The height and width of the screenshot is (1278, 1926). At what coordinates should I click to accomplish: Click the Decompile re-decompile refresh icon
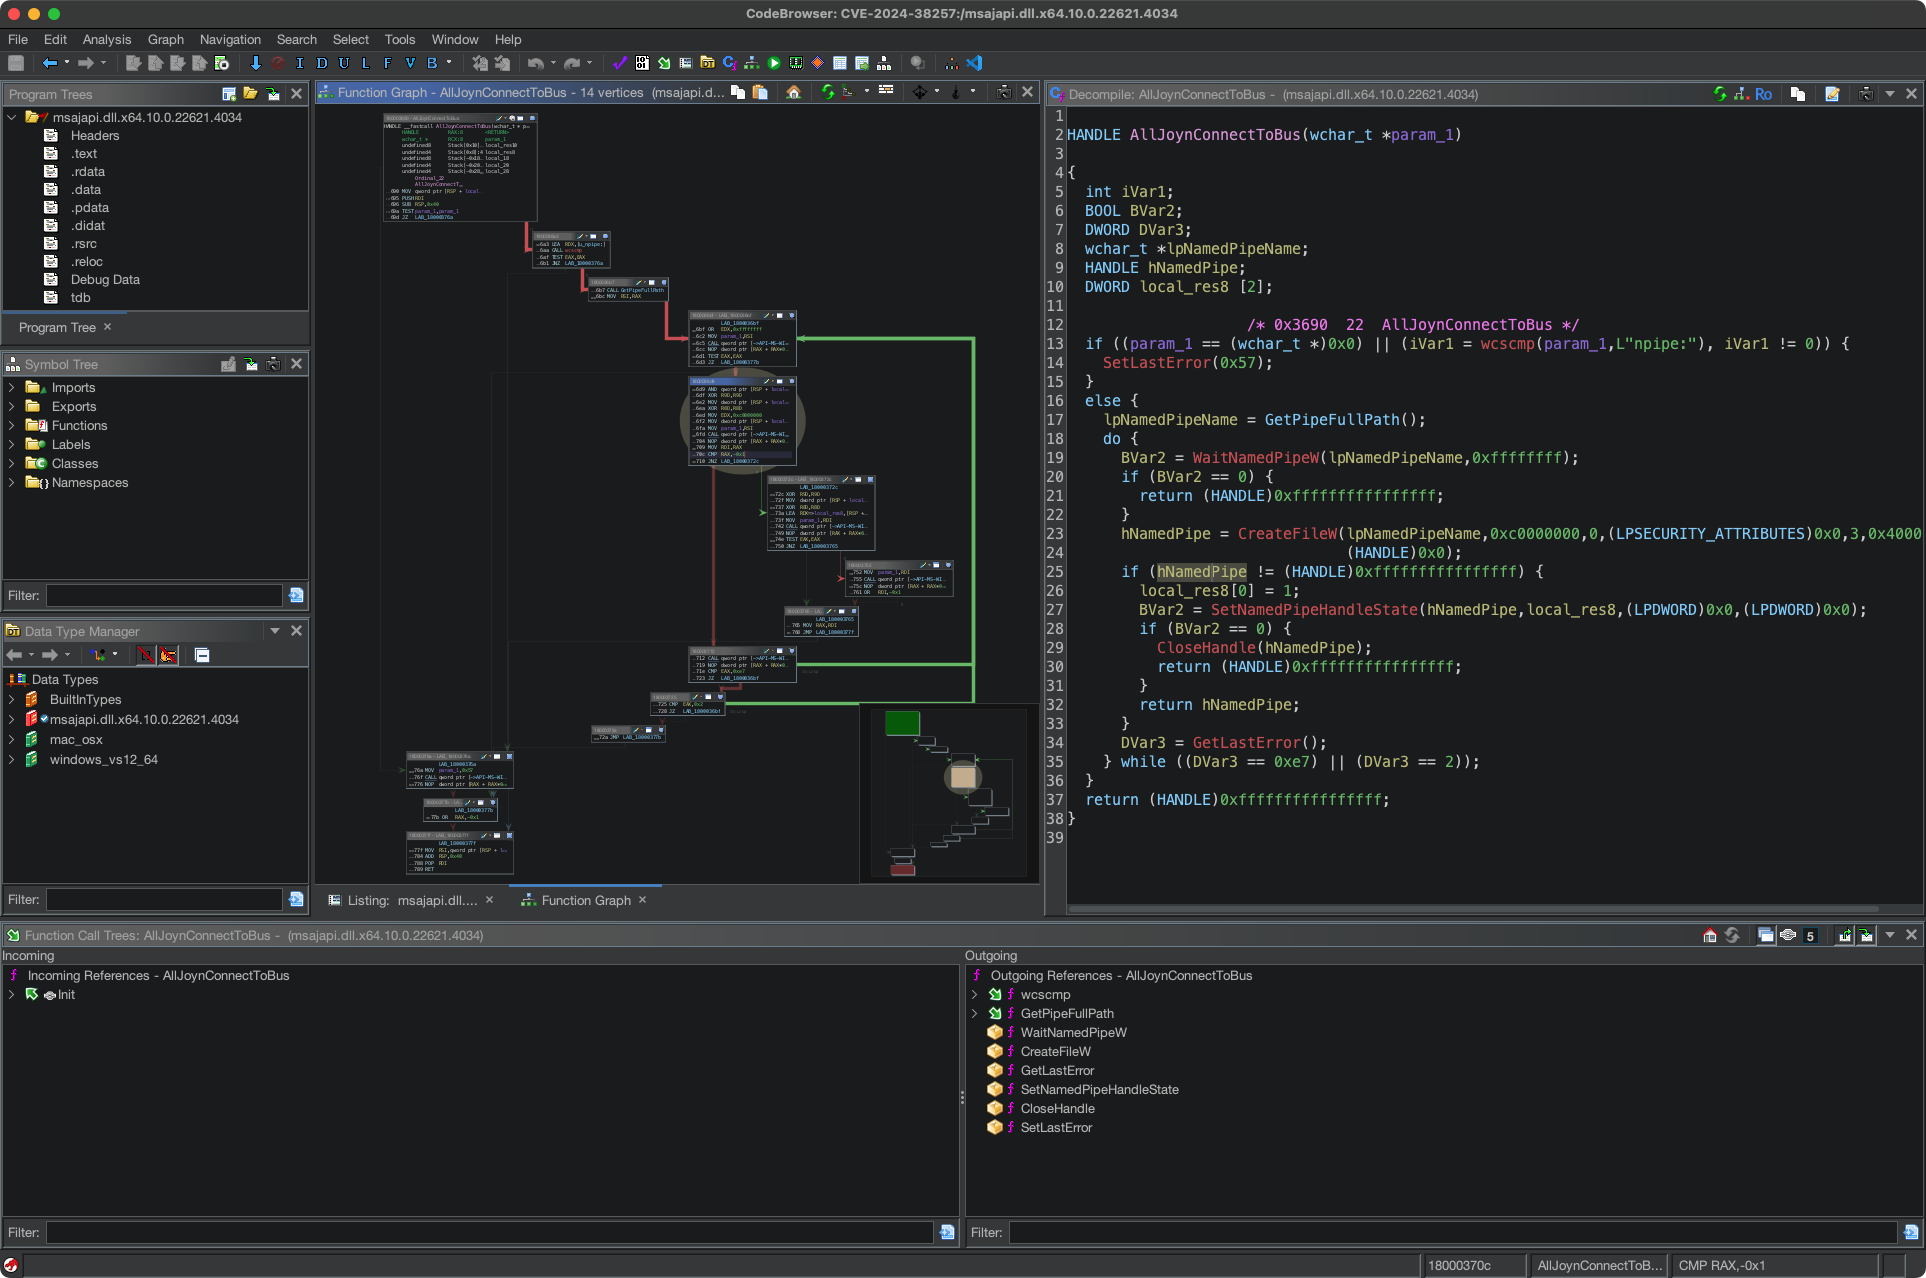pyautogui.click(x=1720, y=93)
